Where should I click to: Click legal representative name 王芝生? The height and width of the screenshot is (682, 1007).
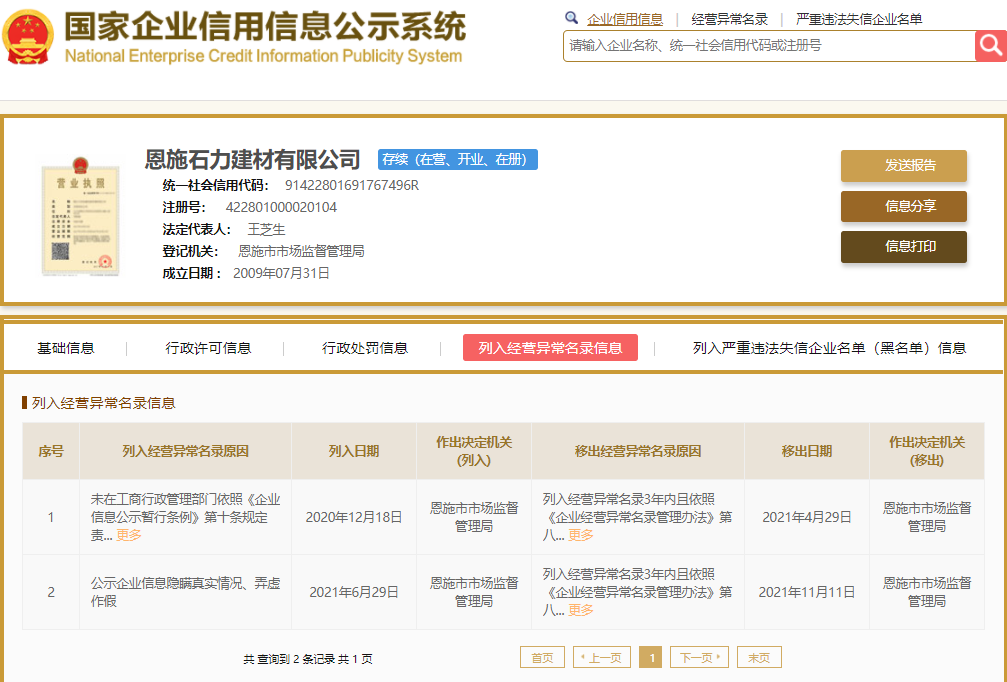tap(267, 229)
